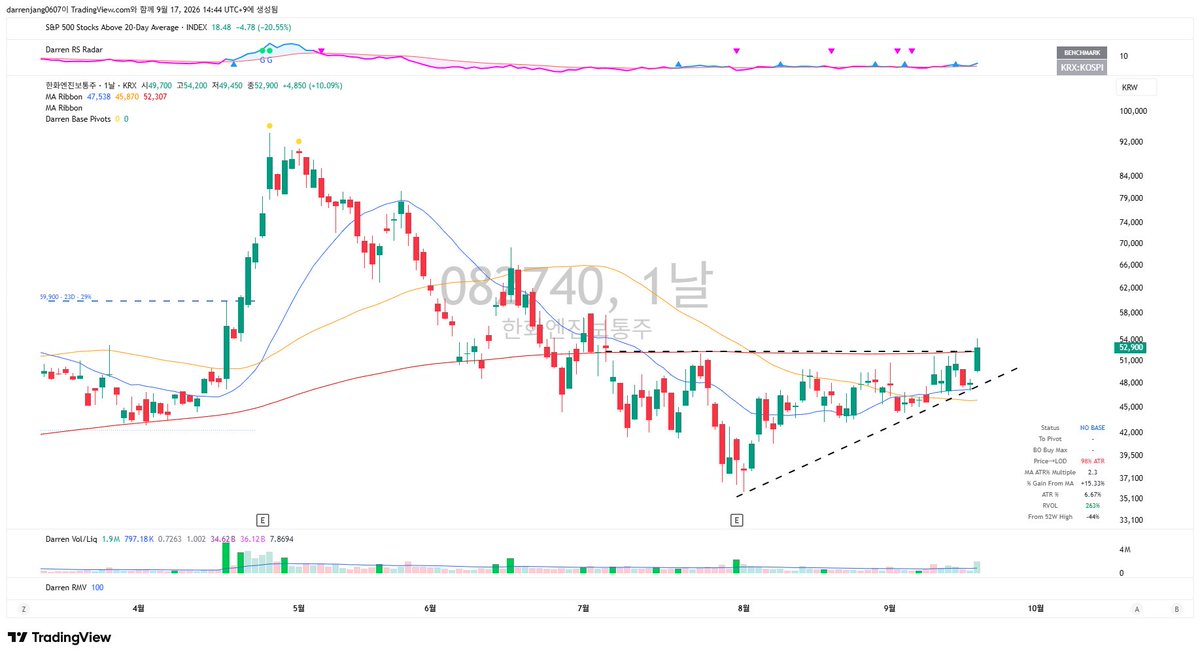Click the BENCHMARK header label

(1080, 52)
